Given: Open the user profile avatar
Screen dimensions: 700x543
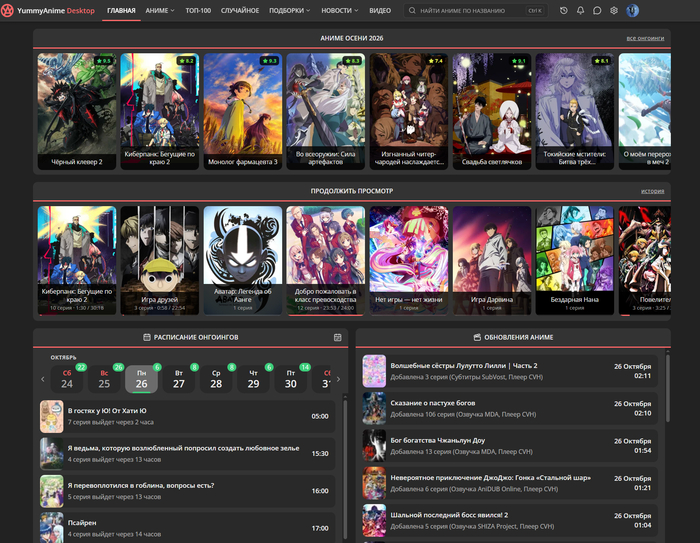Looking at the screenshot, I should click(632, 10).
